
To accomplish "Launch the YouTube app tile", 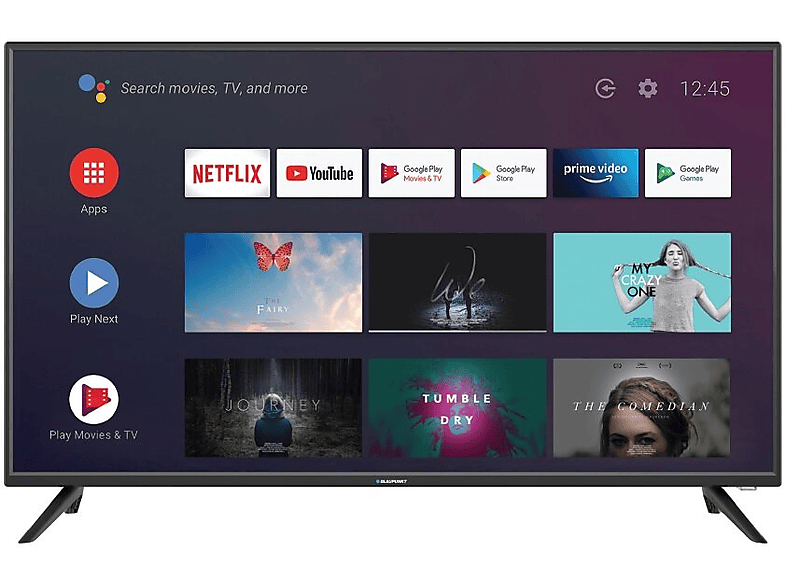I will [x=319, y=173].
